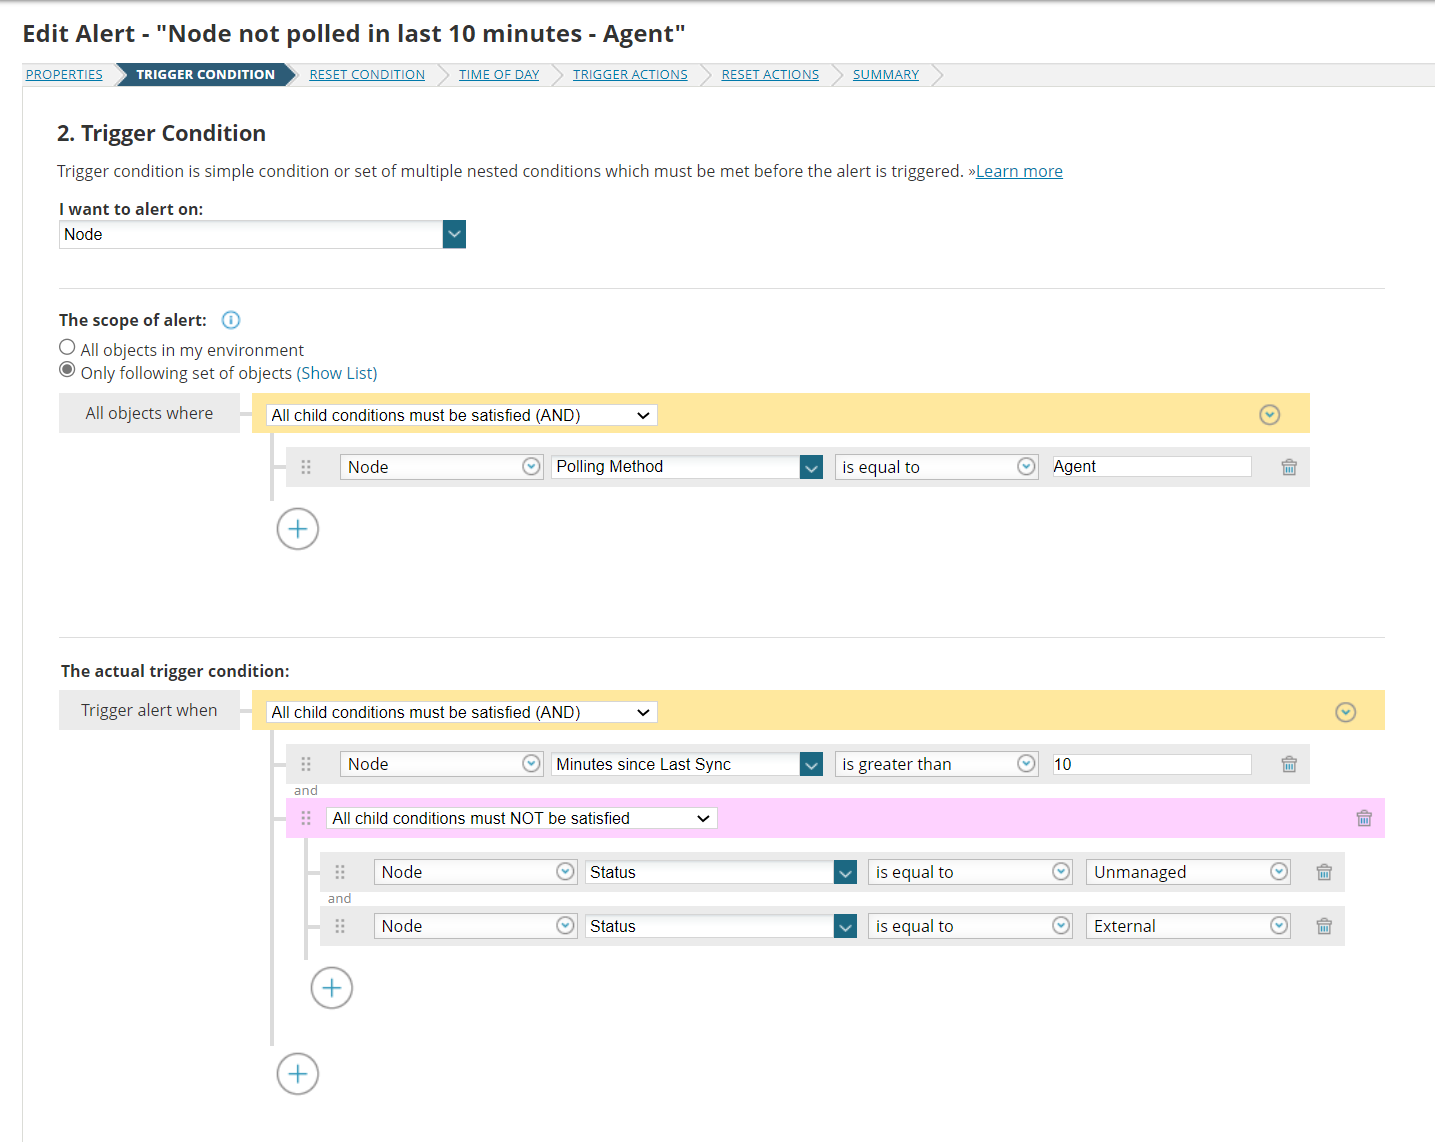Go to the Reset Actions step

coord(770,75)
